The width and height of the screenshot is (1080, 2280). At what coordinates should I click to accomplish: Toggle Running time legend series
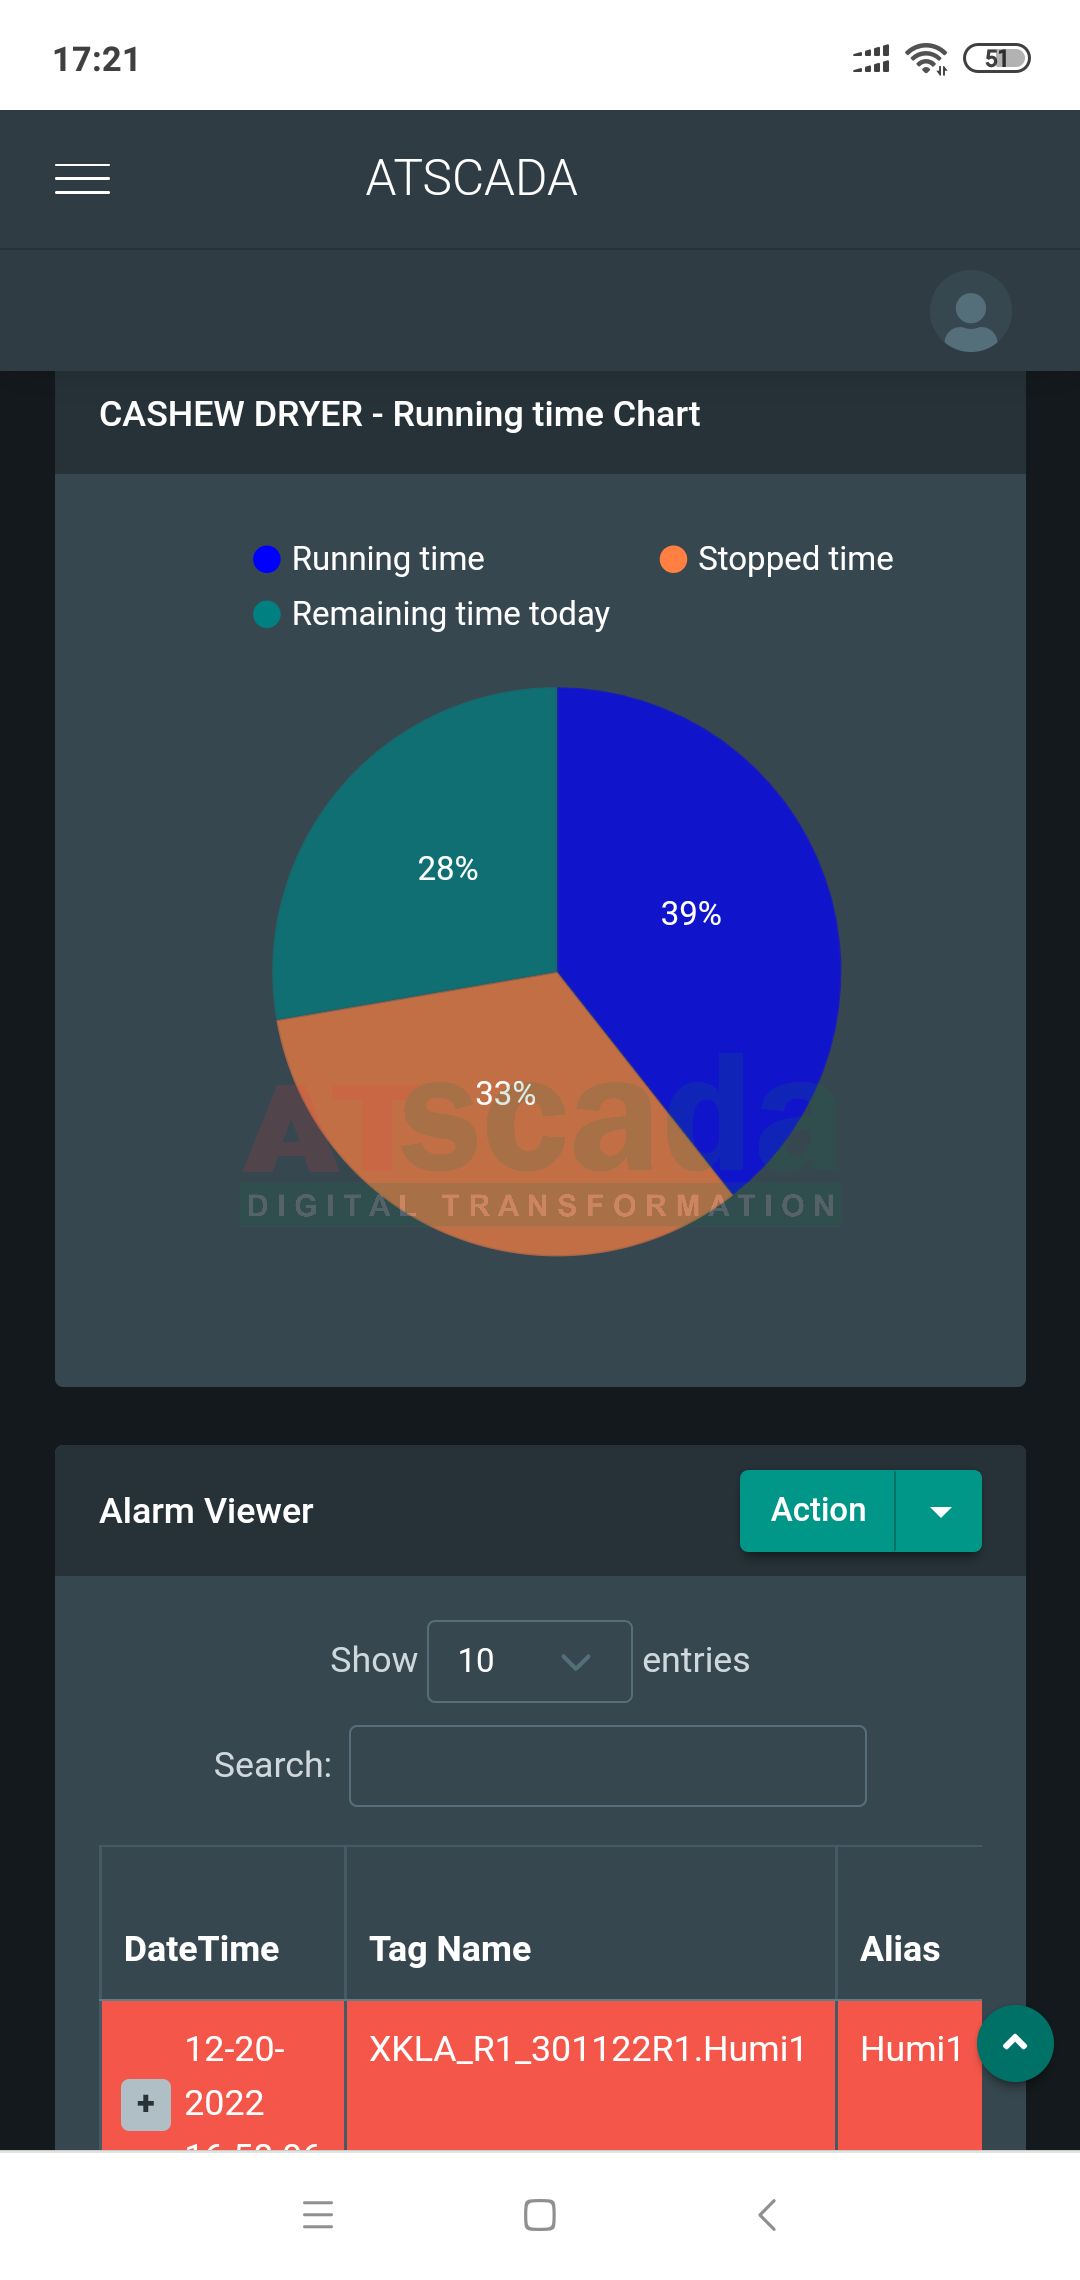point(368,559)
